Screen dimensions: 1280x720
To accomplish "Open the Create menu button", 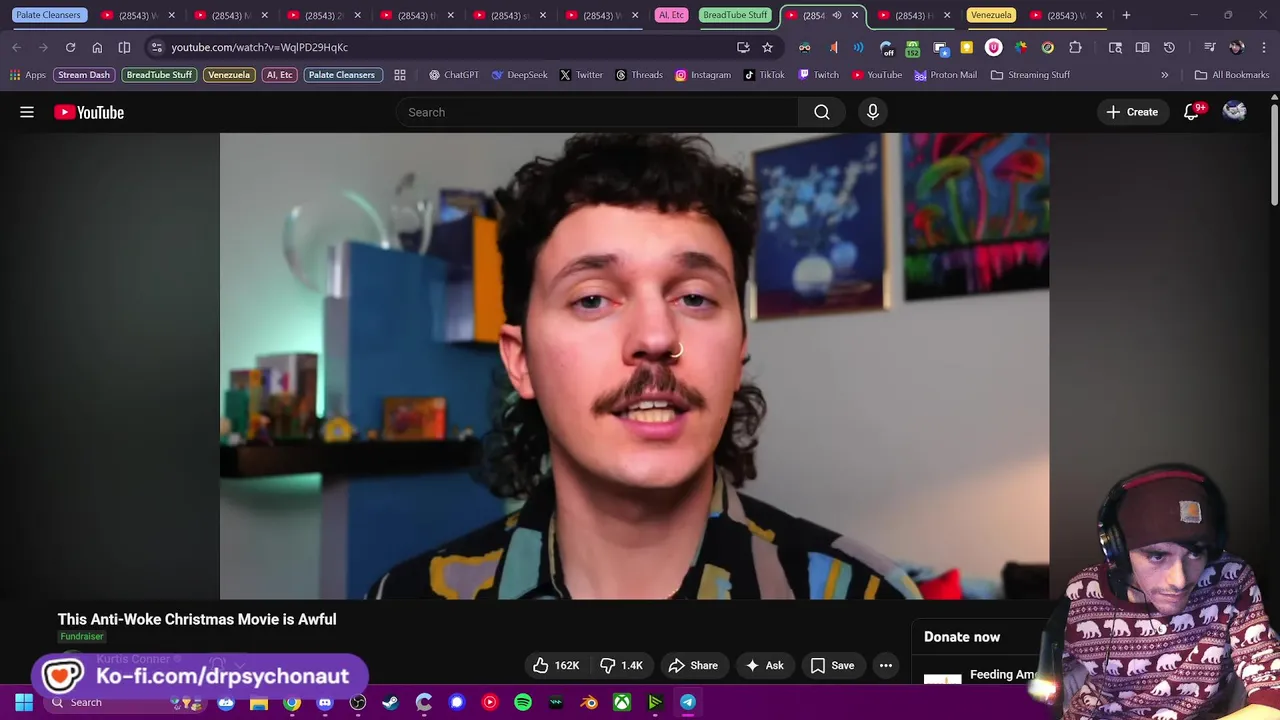I will point(1132,112).
